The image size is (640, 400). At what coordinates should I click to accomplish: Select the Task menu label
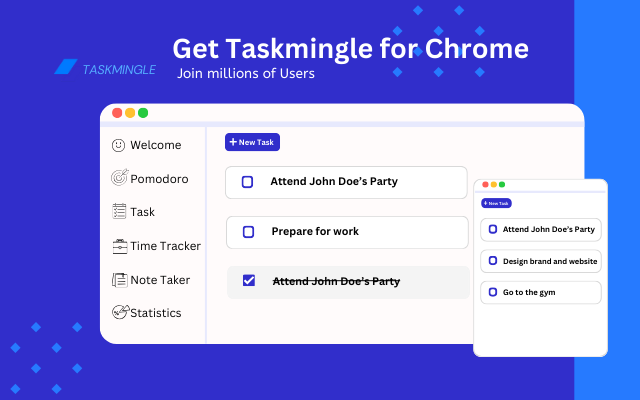[142, 212]
